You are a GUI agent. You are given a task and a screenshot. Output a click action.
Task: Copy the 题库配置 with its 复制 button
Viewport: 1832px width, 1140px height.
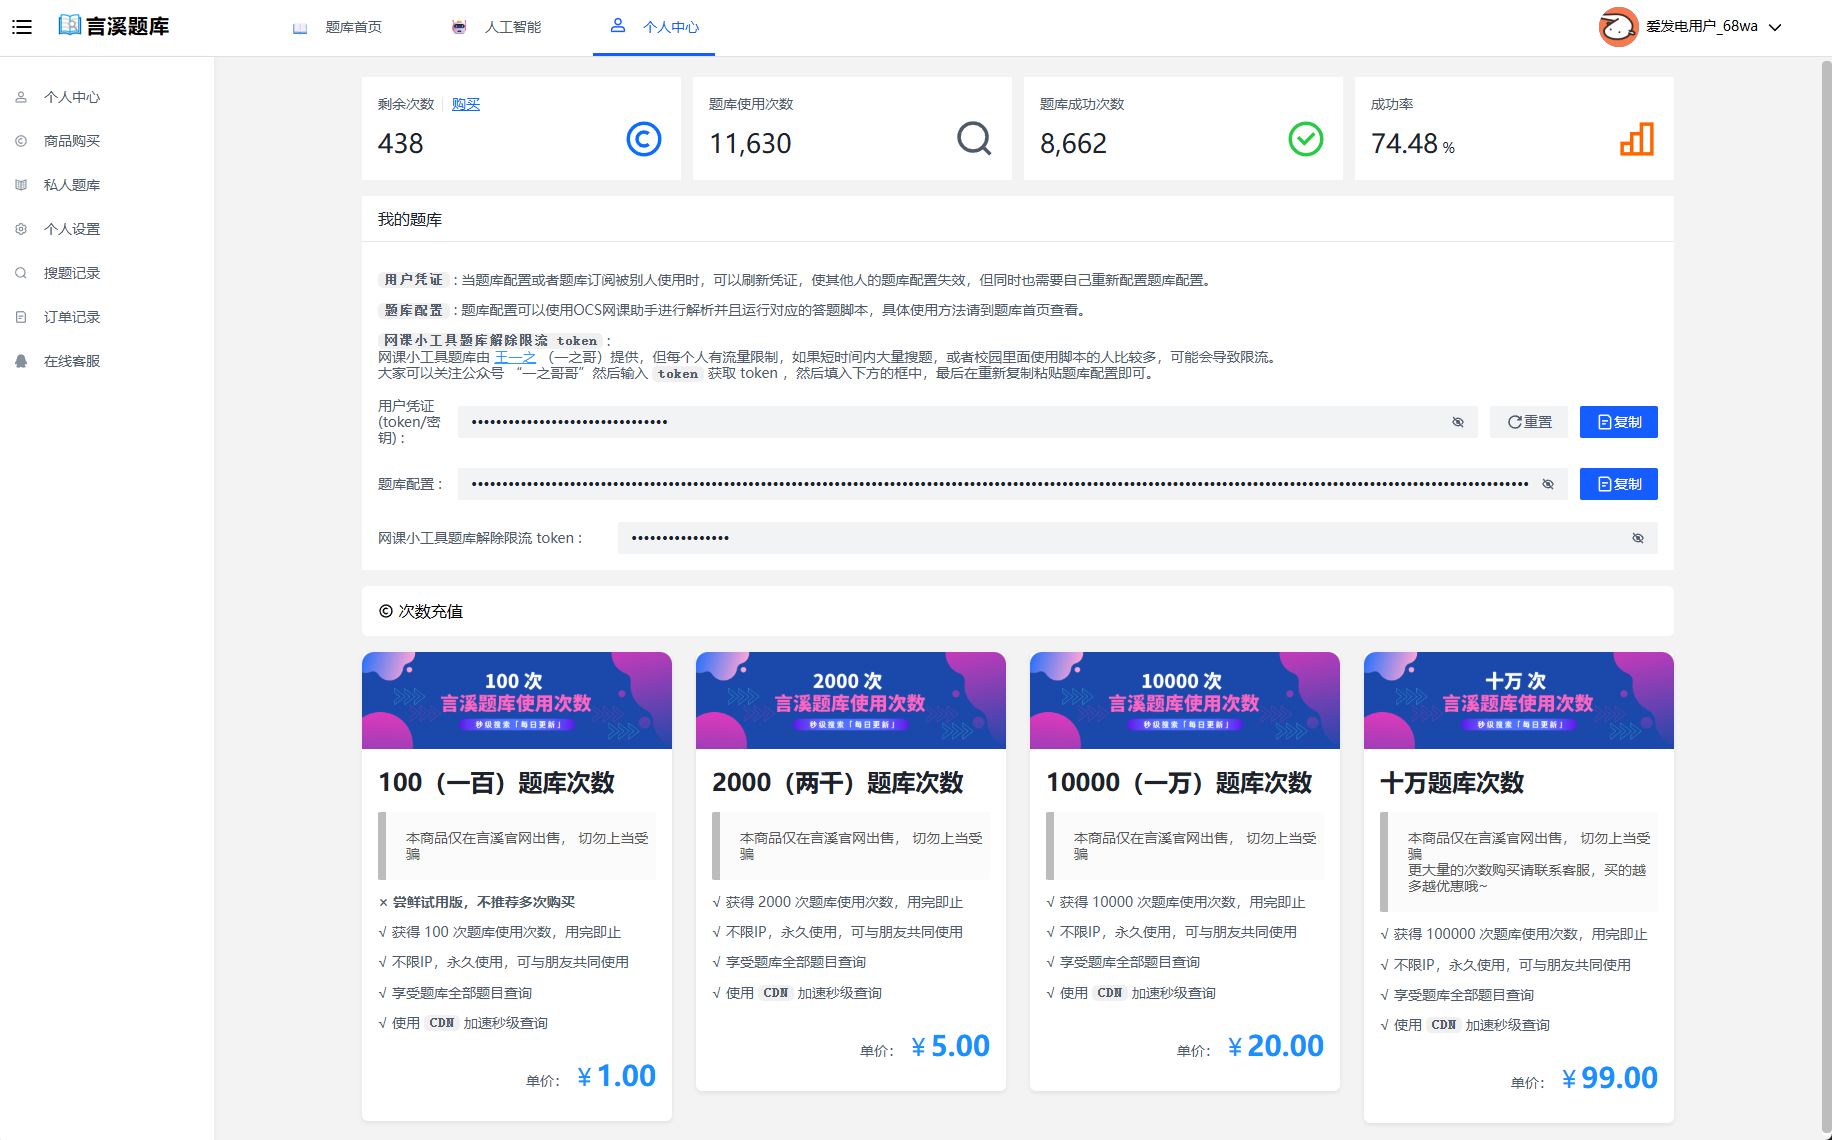1618,484
